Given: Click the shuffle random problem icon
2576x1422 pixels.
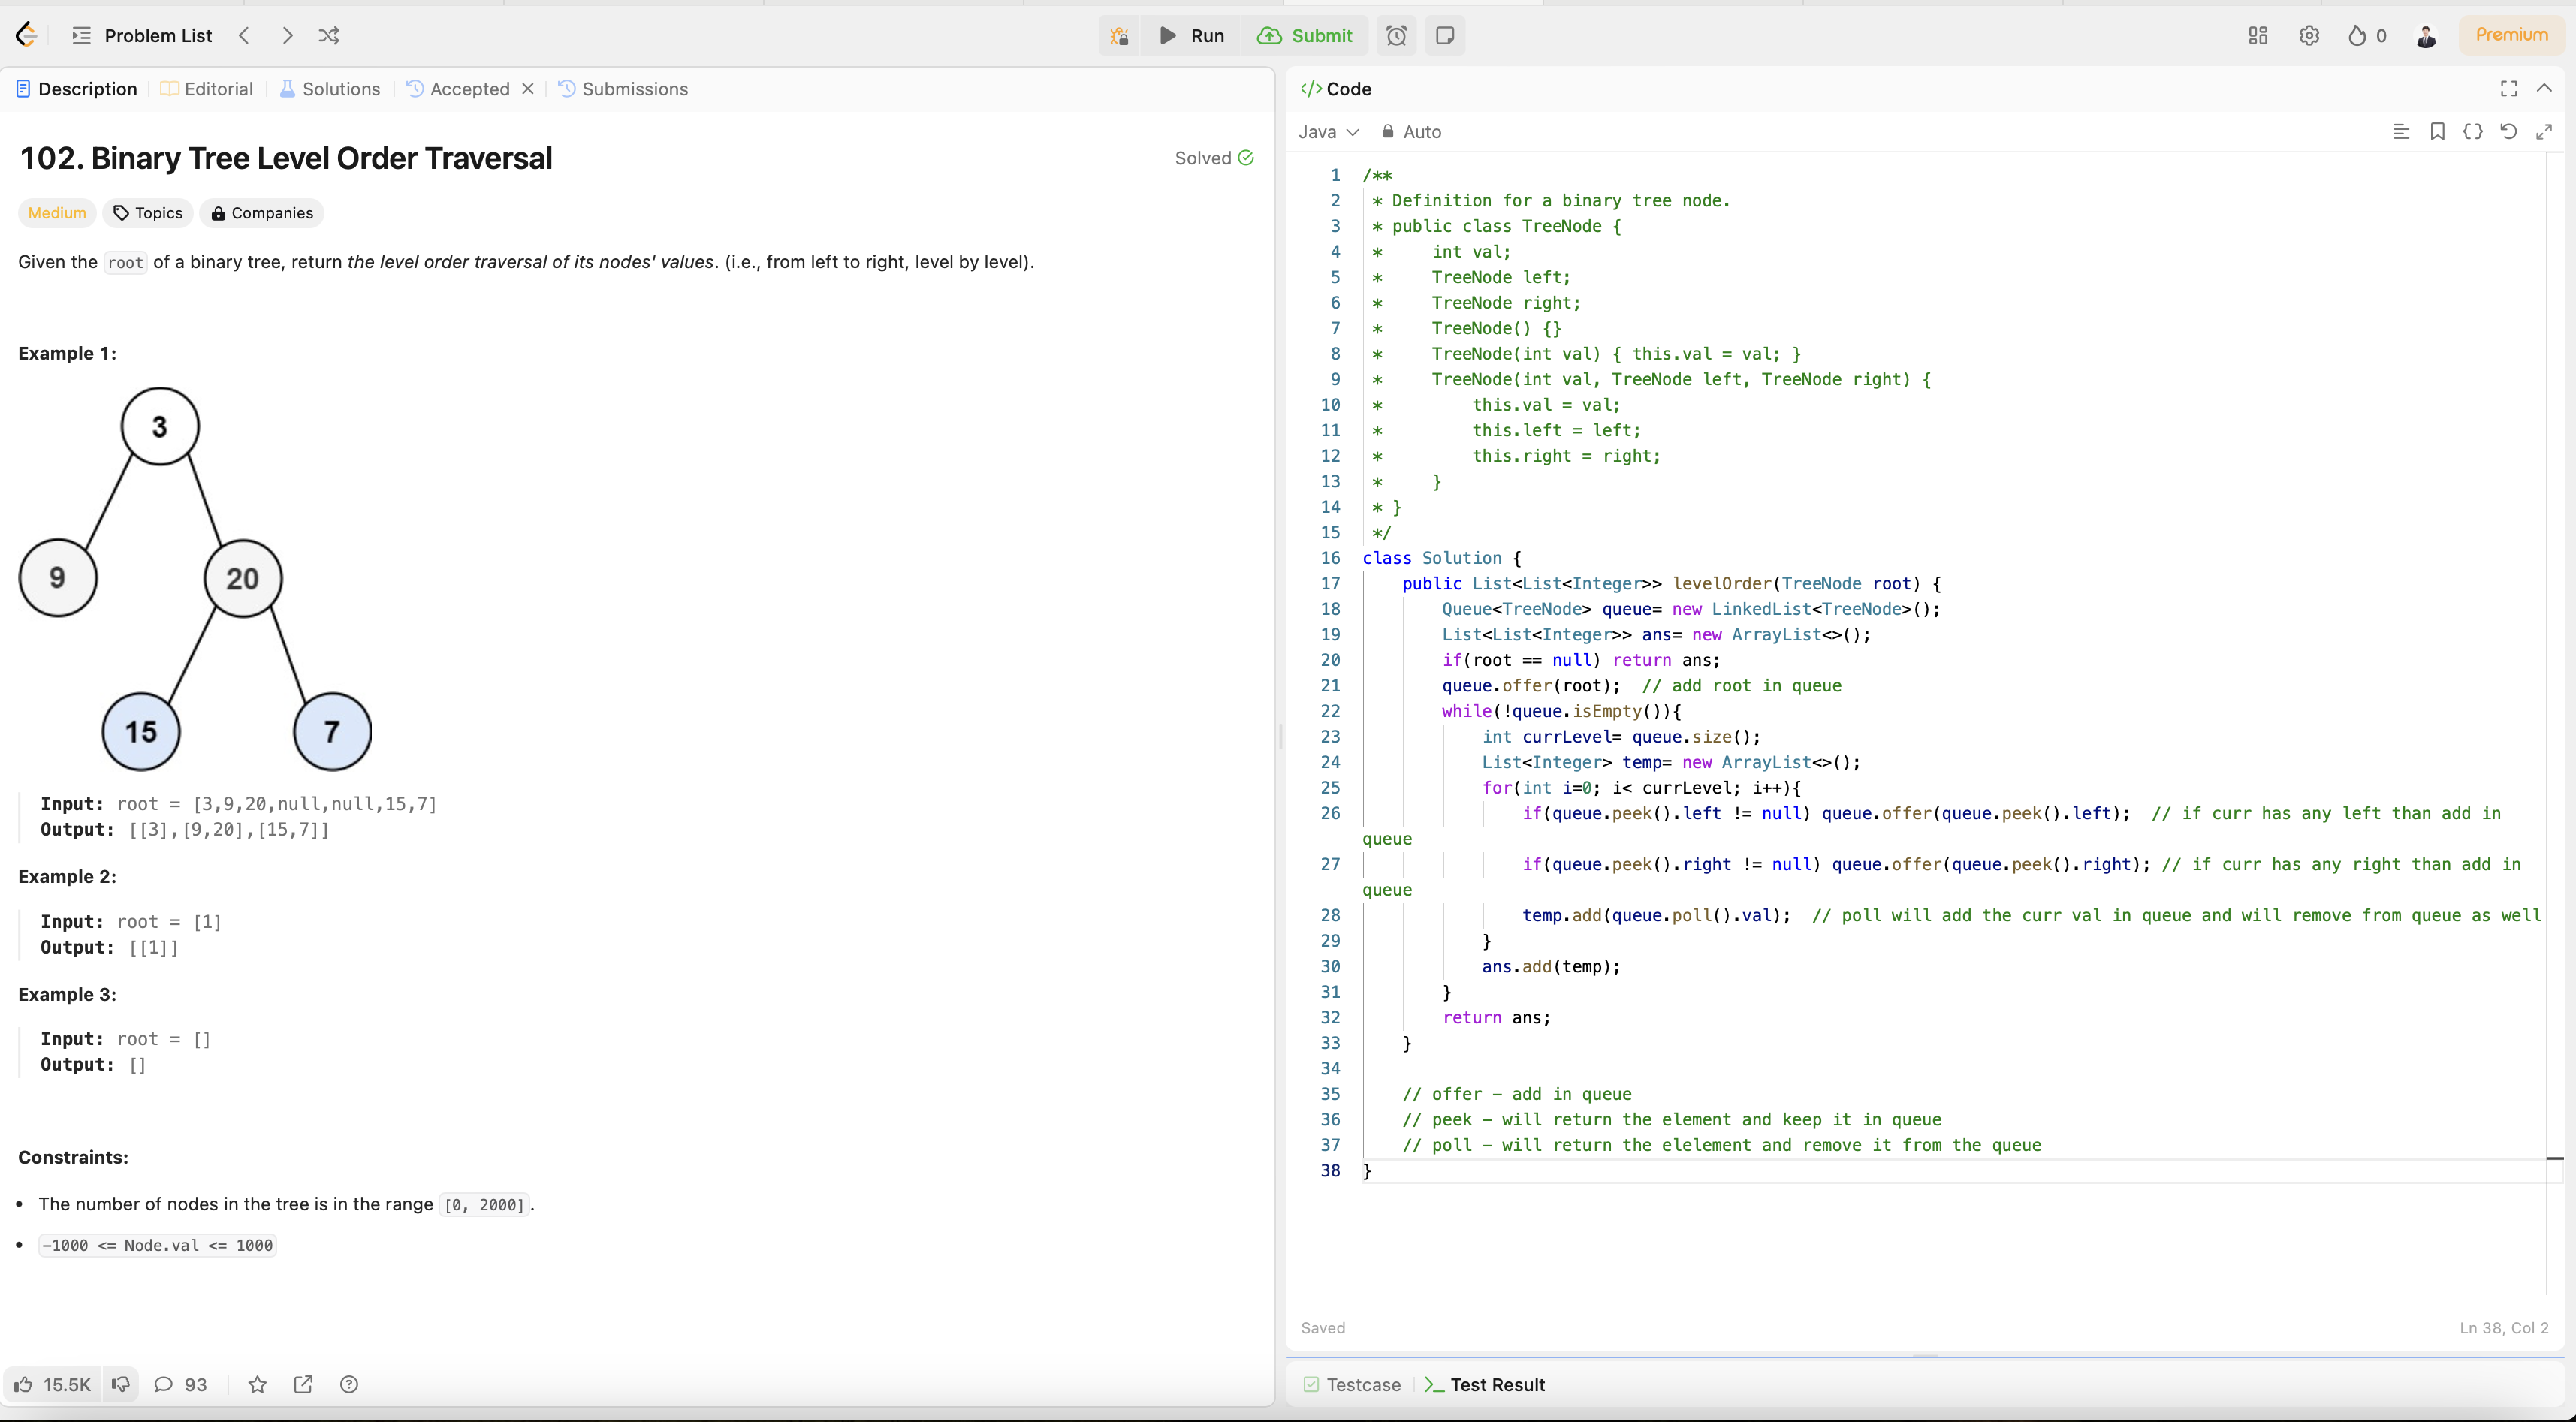Looking at the screenshot, I should point(329,36).
